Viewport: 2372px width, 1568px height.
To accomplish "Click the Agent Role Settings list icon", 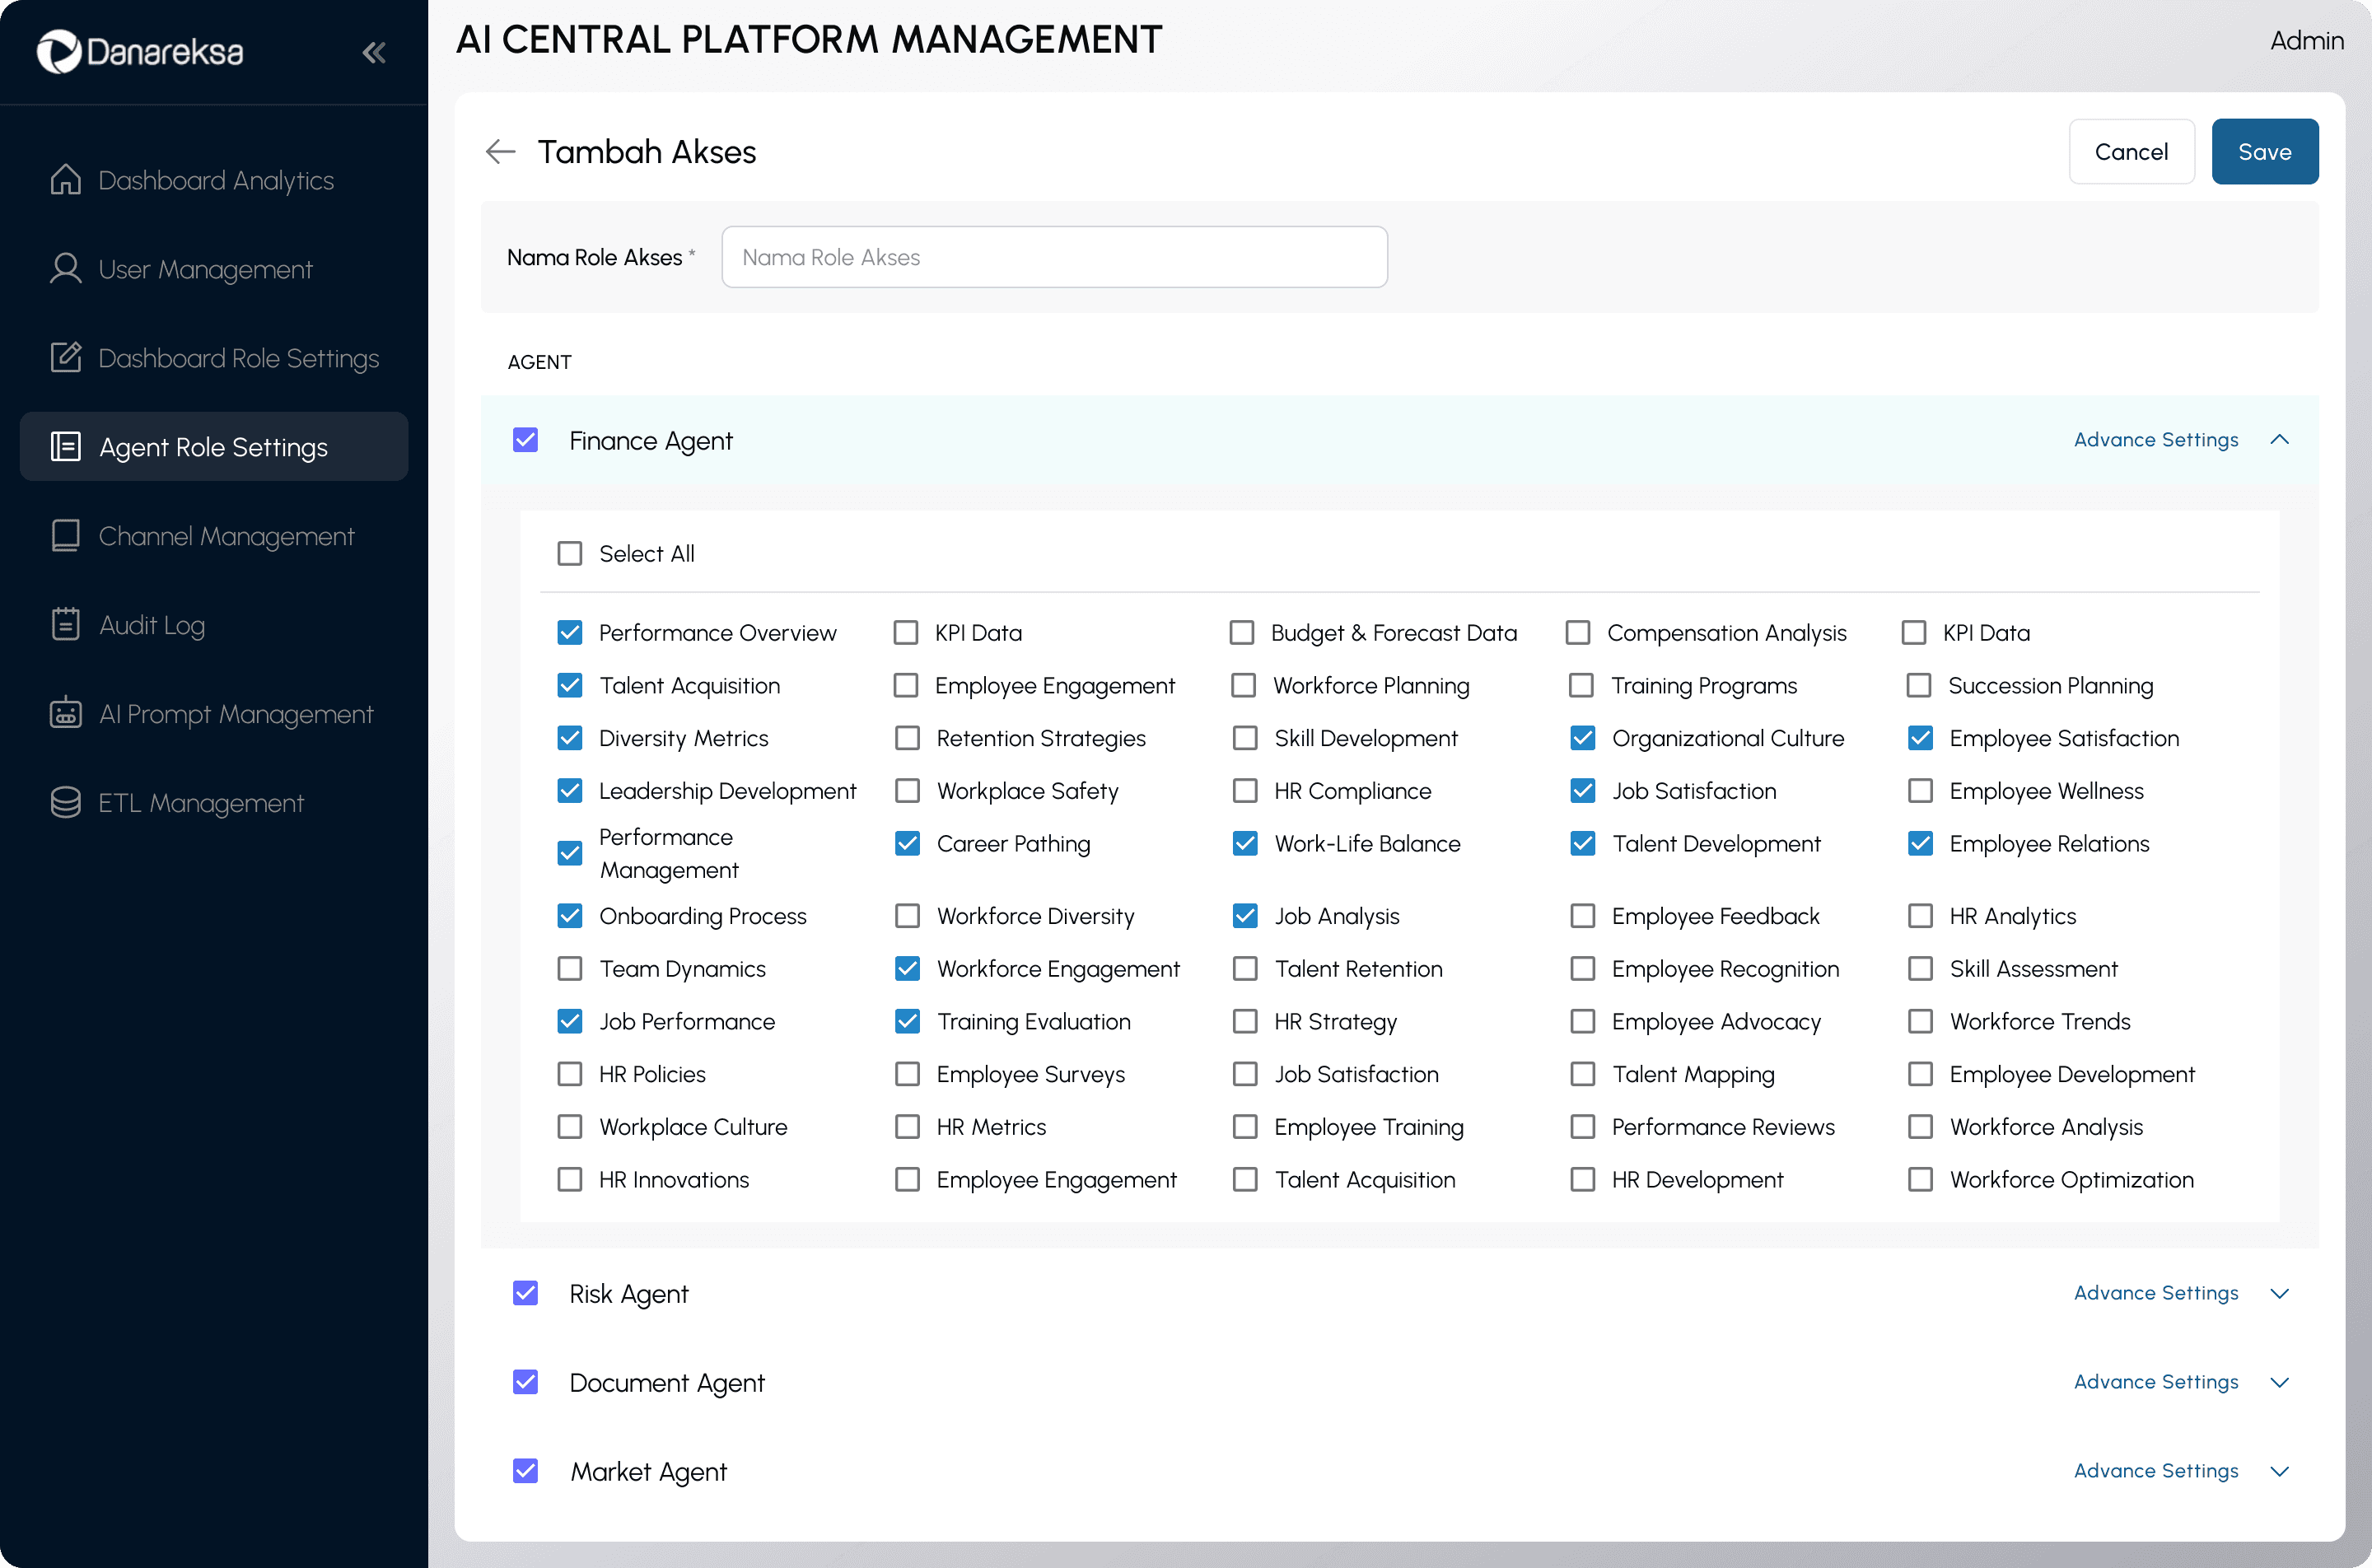I will point(66,447).
